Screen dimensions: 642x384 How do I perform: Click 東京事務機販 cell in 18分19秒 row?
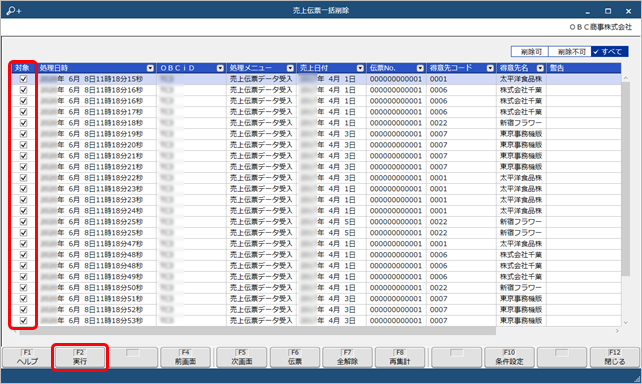pyautogui.click(x=521, y=134)
